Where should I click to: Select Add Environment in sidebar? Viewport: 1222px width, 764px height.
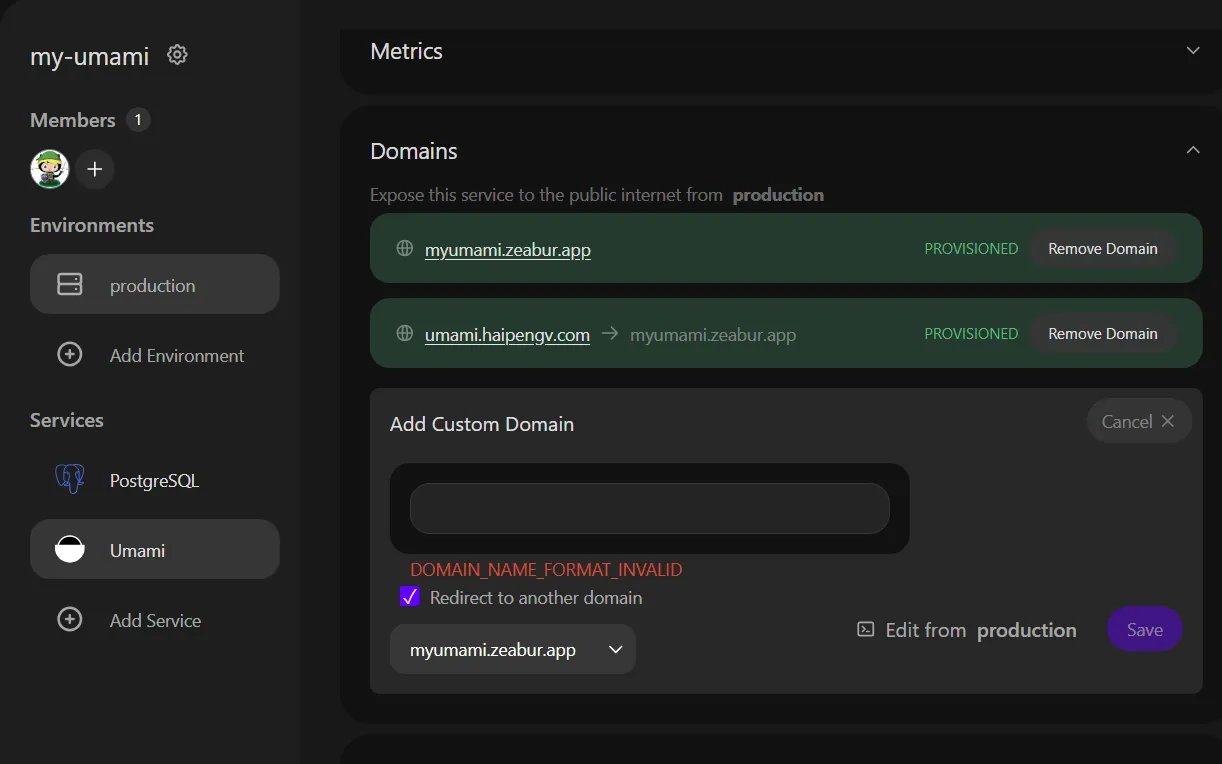coord(155,355)
